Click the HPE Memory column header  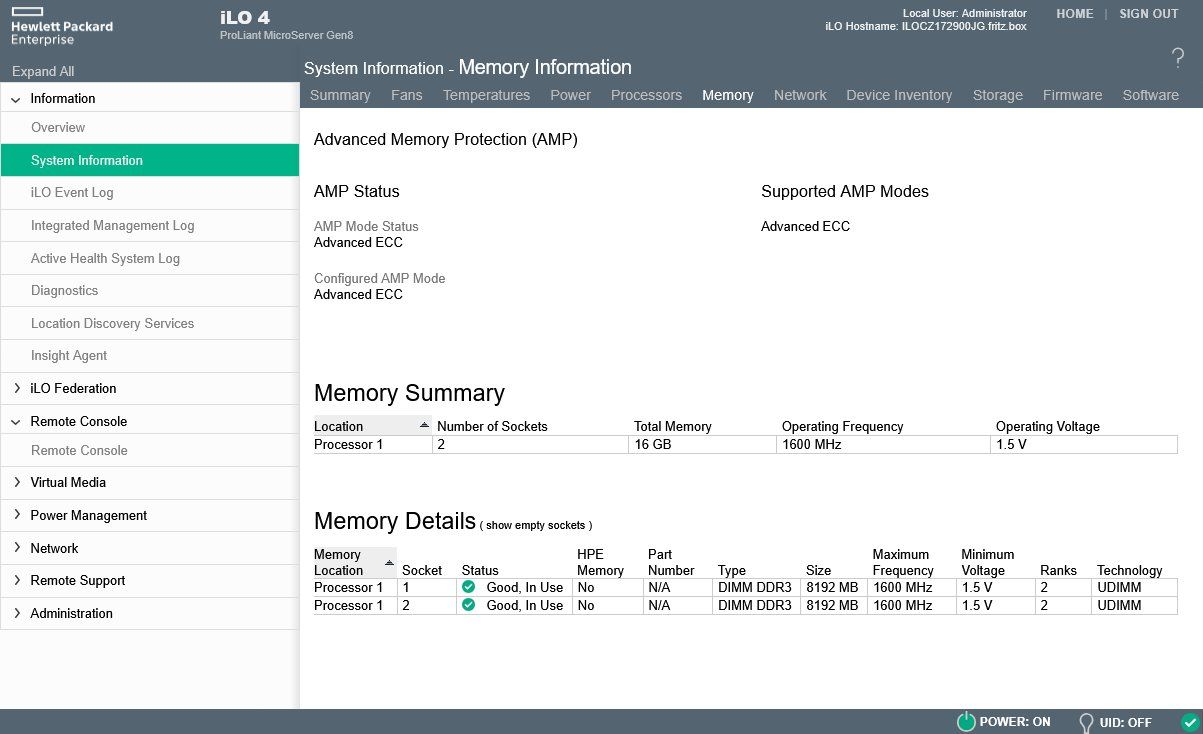click(x=601, y=562)
